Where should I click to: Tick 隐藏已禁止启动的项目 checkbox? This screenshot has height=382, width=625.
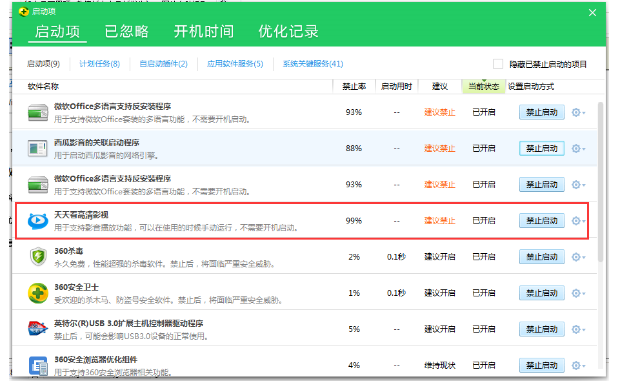(x=498, y=64)
